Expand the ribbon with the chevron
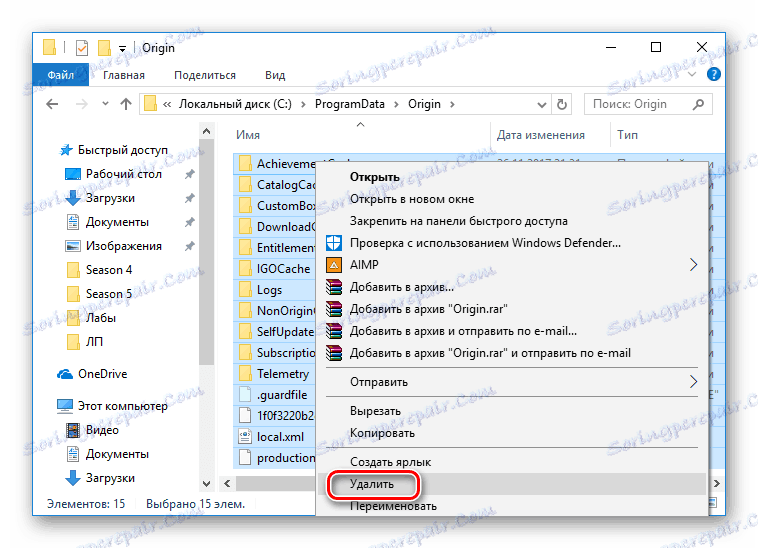 click(692, 74)
